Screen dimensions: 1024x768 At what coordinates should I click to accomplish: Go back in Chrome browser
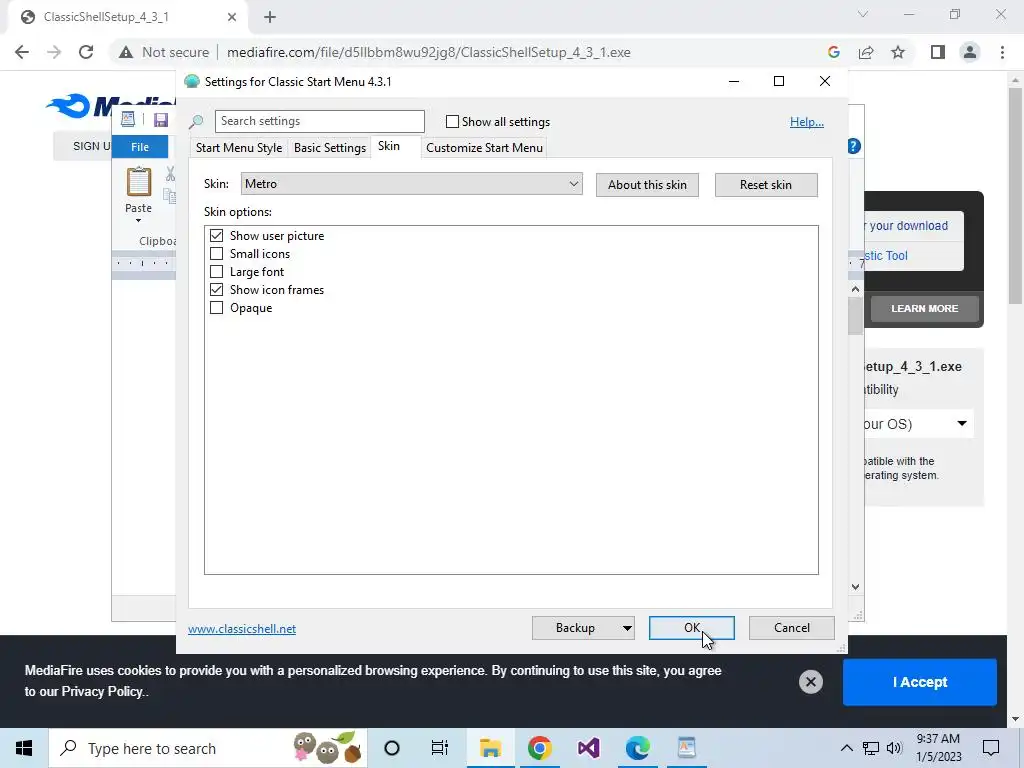coord(22,52)
